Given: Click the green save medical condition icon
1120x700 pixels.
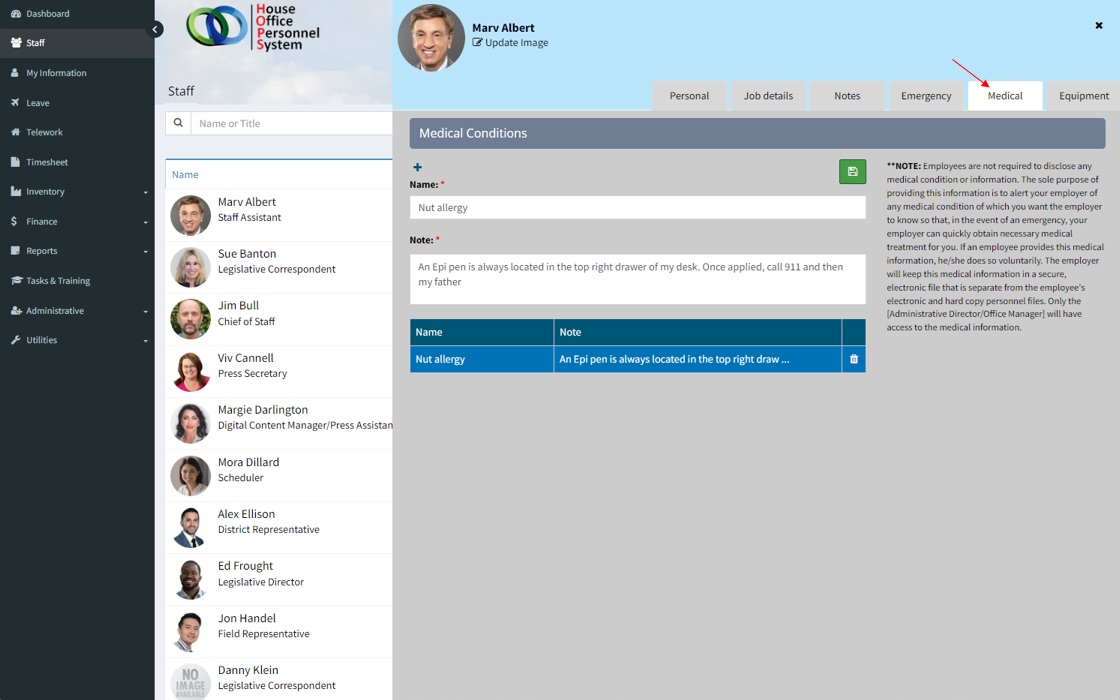Looking at the screenshot, I should point(852,172).
